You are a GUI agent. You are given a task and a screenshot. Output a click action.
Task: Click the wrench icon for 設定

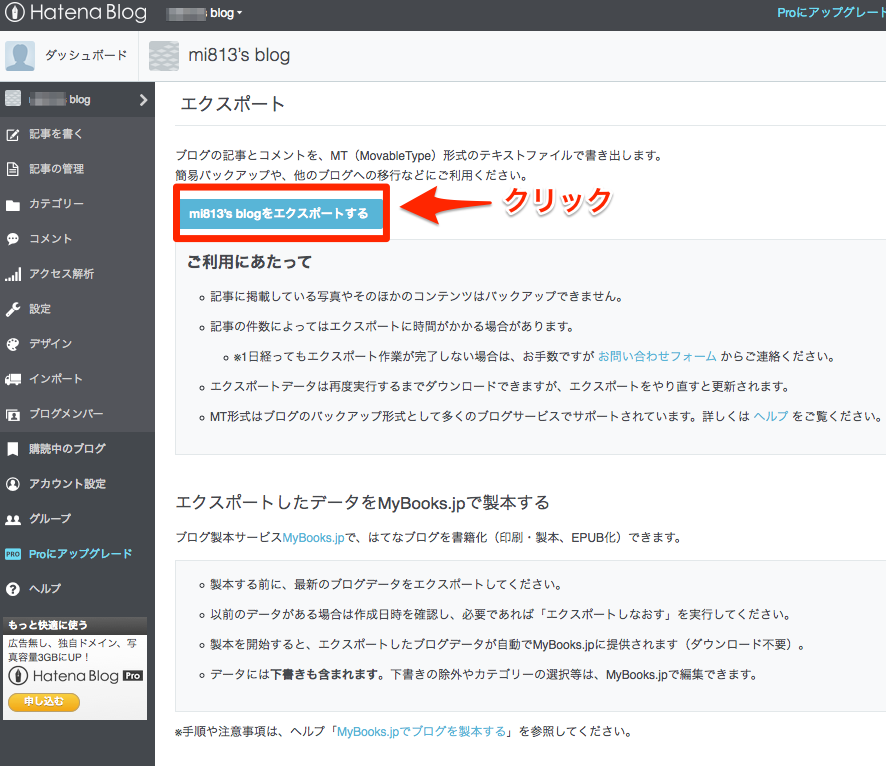click(x=12, y=309)
